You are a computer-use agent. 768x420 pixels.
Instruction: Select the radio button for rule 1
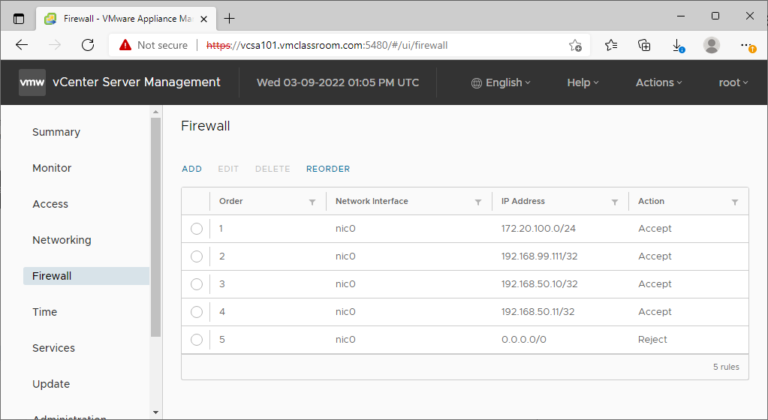[196, 229]
